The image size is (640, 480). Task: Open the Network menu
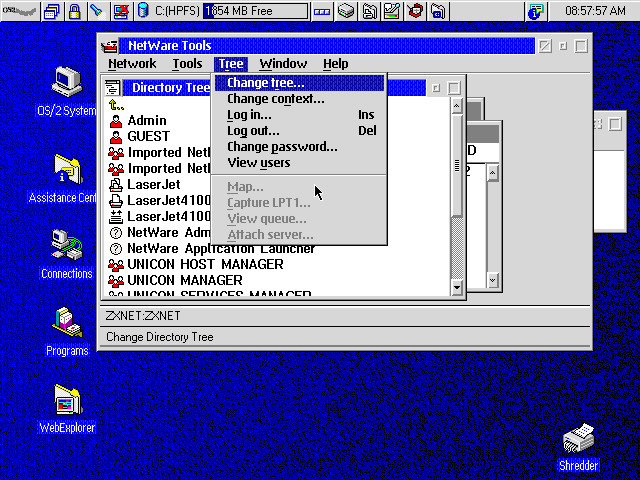[132, 64]
